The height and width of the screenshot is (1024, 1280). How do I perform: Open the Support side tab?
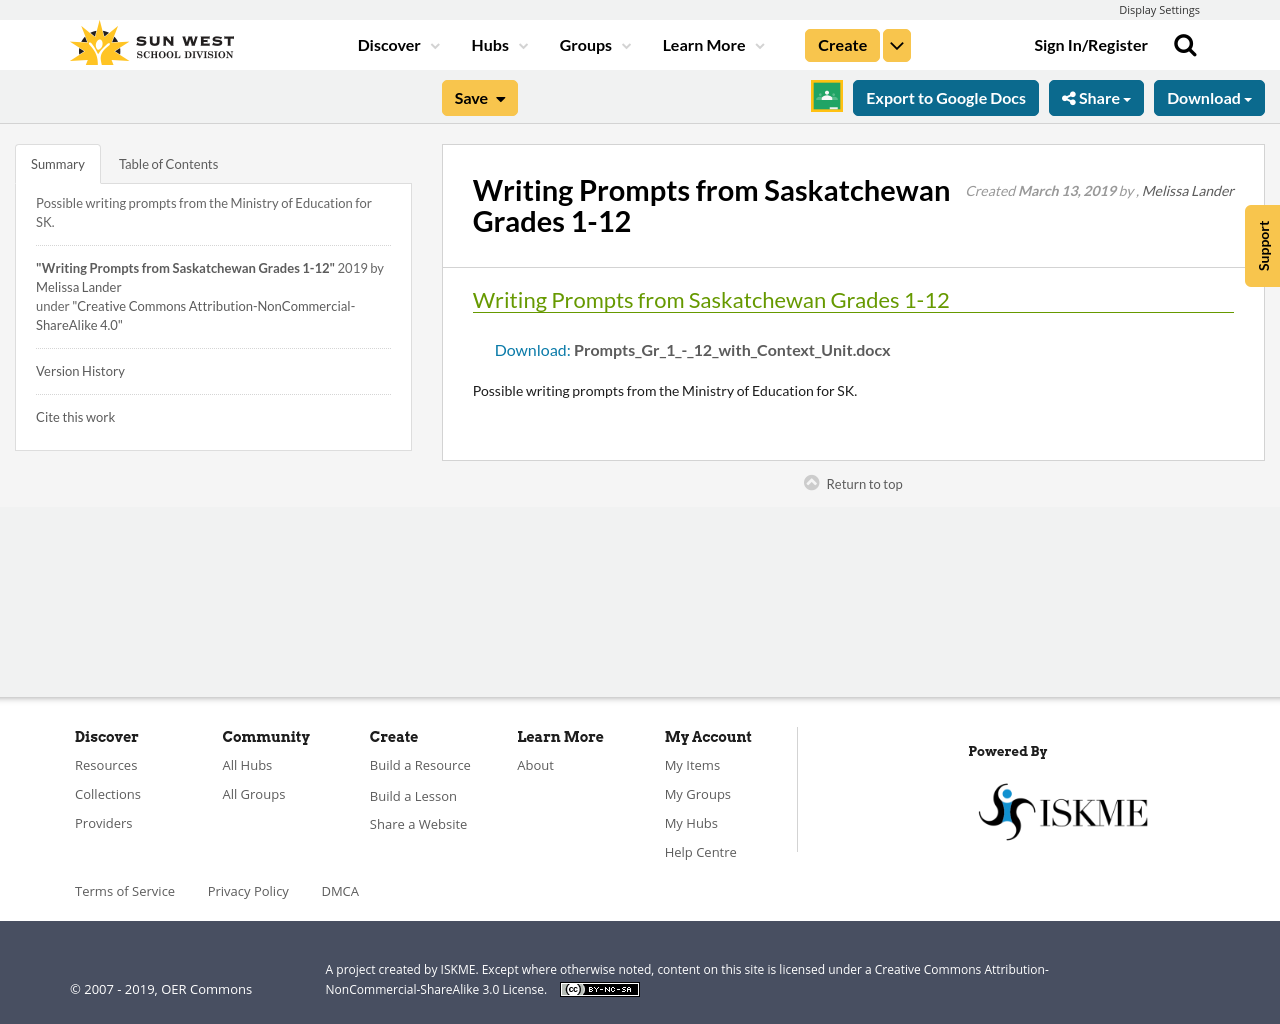coord(1261,246)
